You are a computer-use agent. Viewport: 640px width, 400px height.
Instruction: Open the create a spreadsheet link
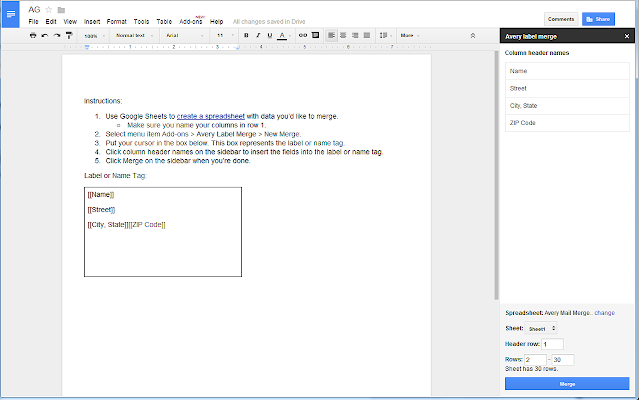211,116
